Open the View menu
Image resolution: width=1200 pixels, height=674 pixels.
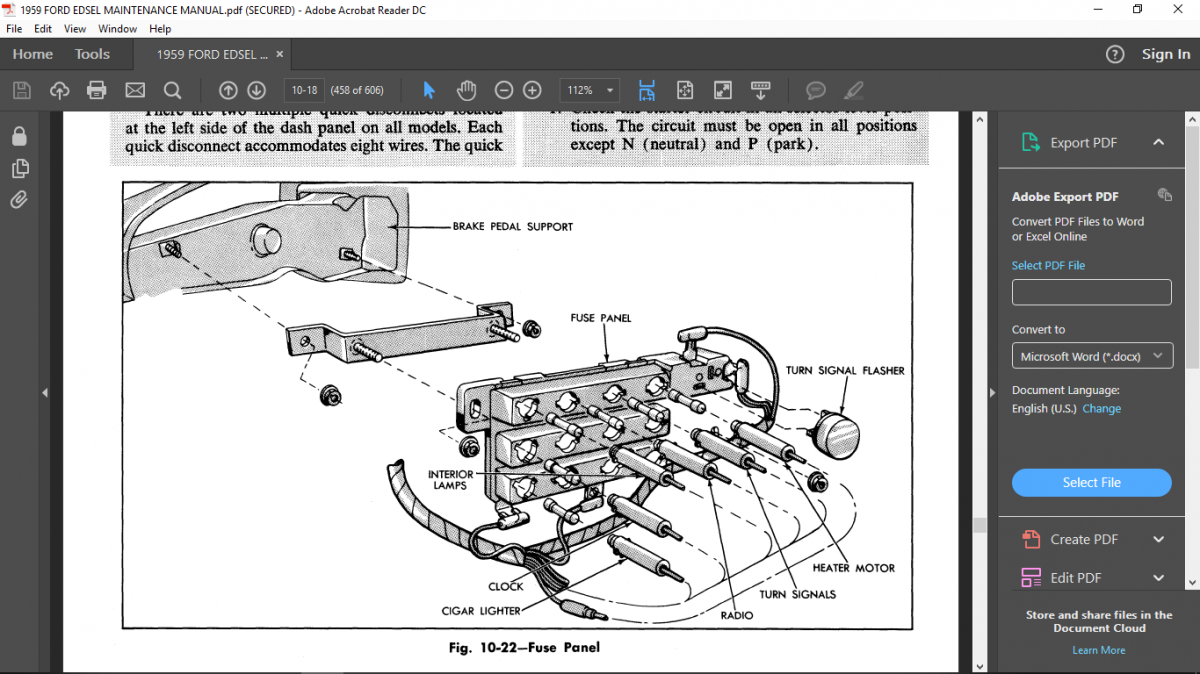point(75,29)
